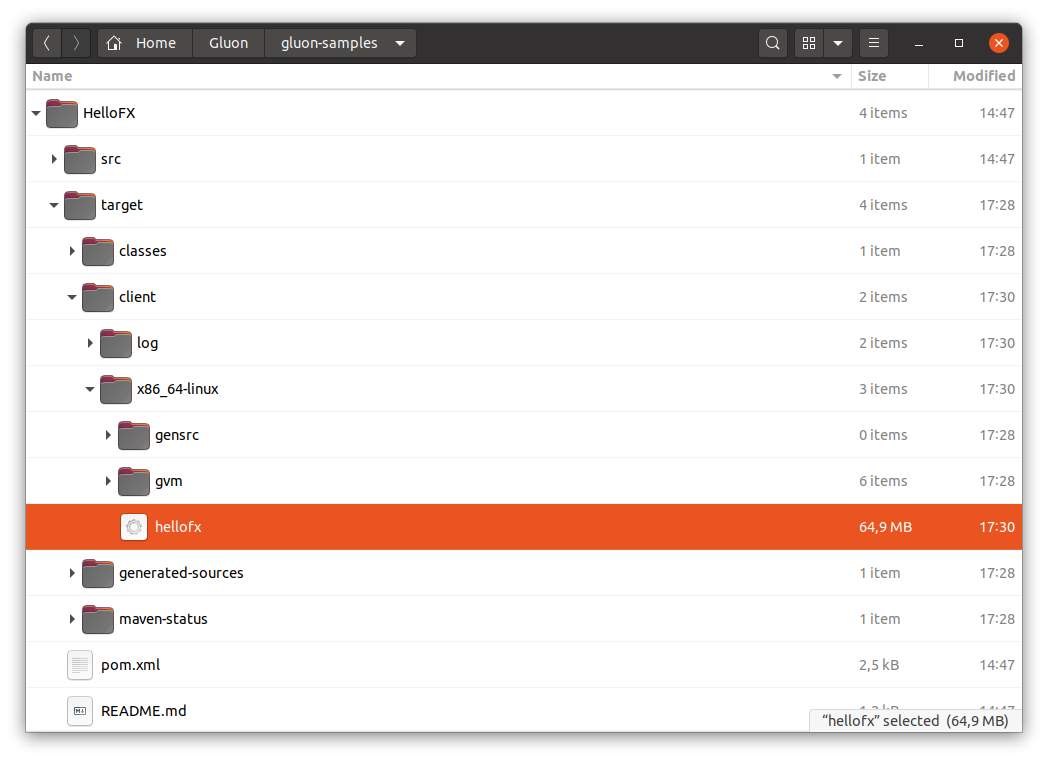
Task: Select the generated-sources folder icon
Action: 98,573
